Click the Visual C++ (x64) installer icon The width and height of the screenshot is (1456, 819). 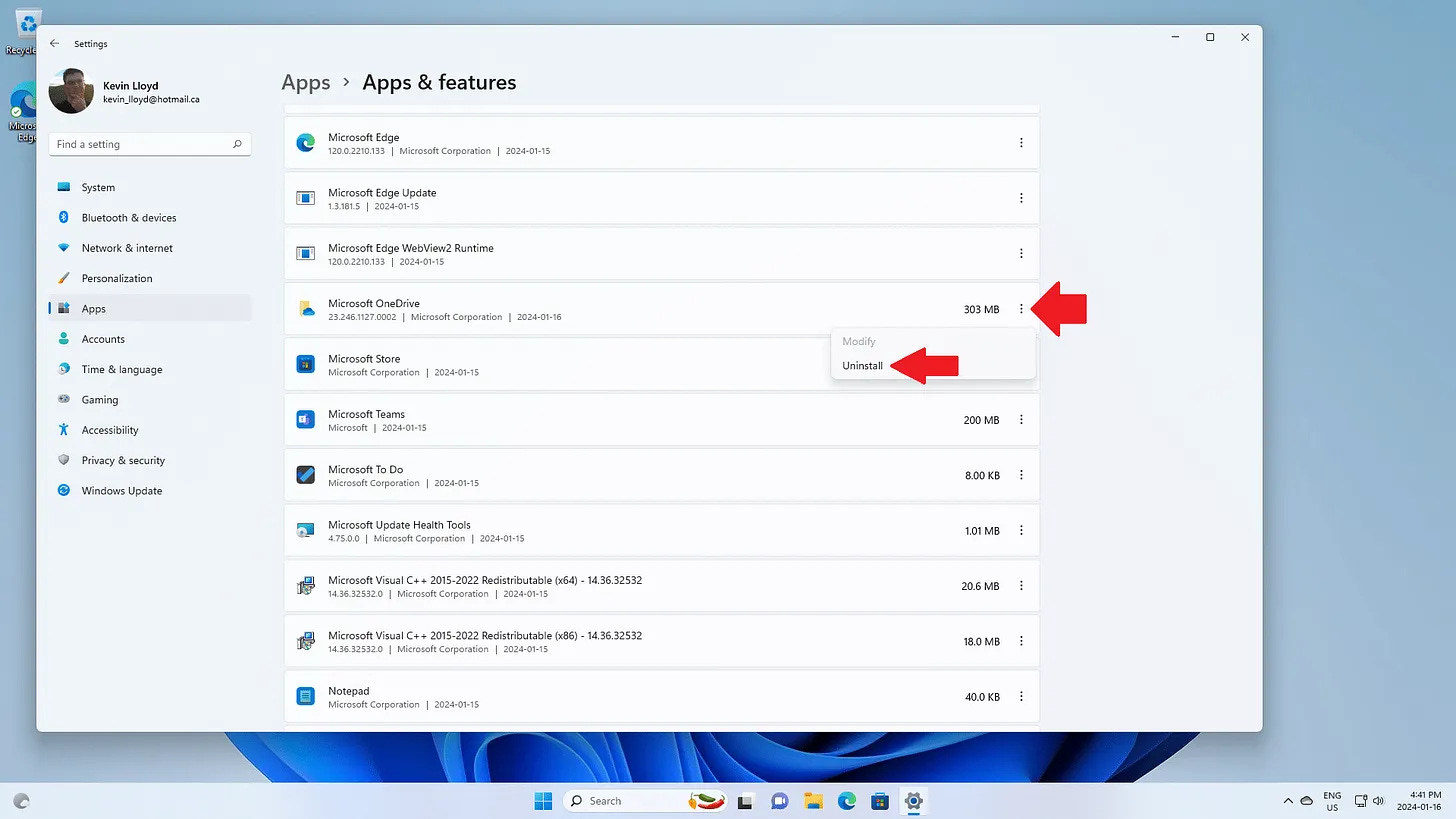(x=306, y=586)
